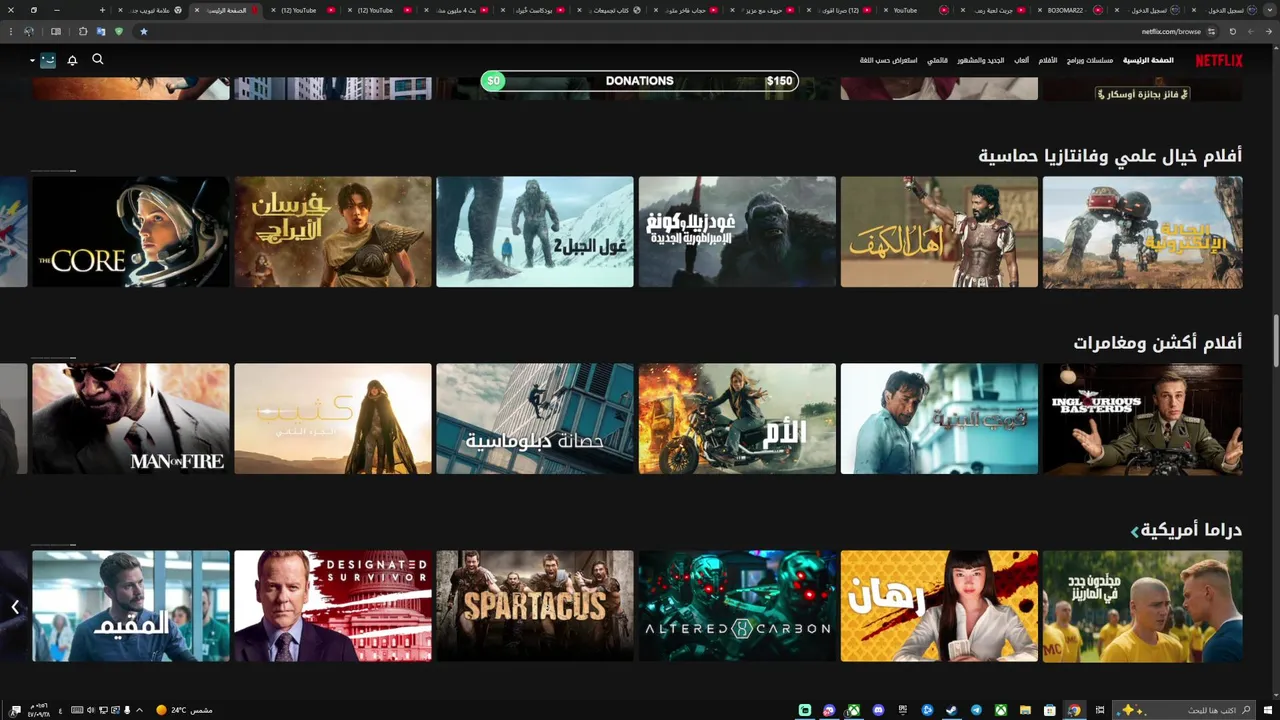The width and height of the screenshot is (1280, 720).
Task: Open the Battle.net taskbar icon
Action: coord(927,710)
